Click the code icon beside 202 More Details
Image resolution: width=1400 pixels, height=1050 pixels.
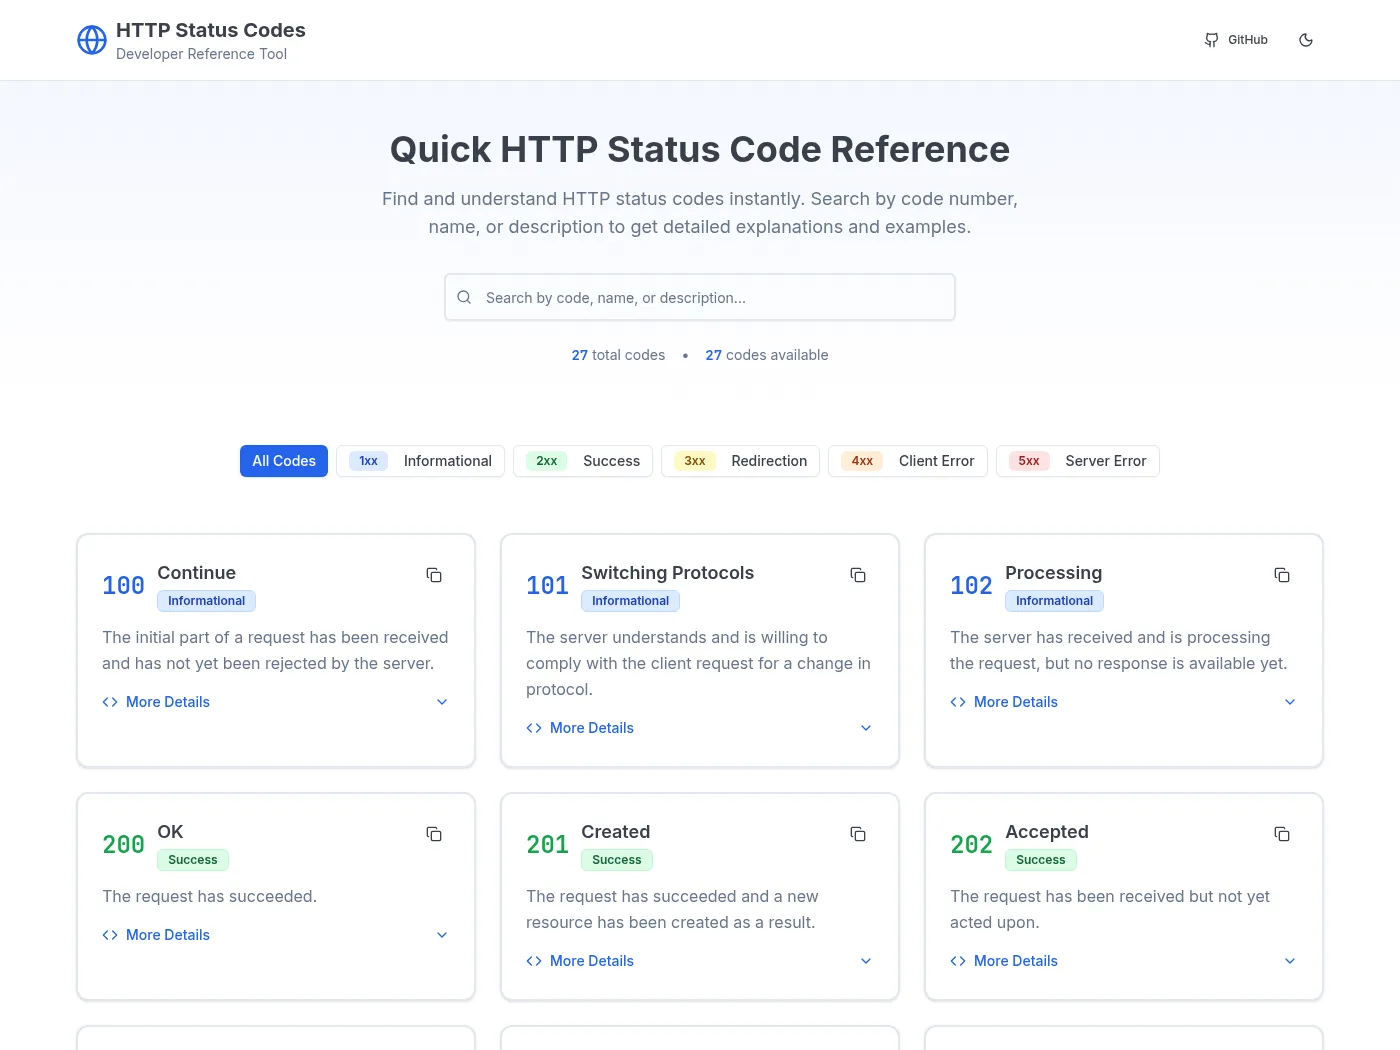pos(958,961)
